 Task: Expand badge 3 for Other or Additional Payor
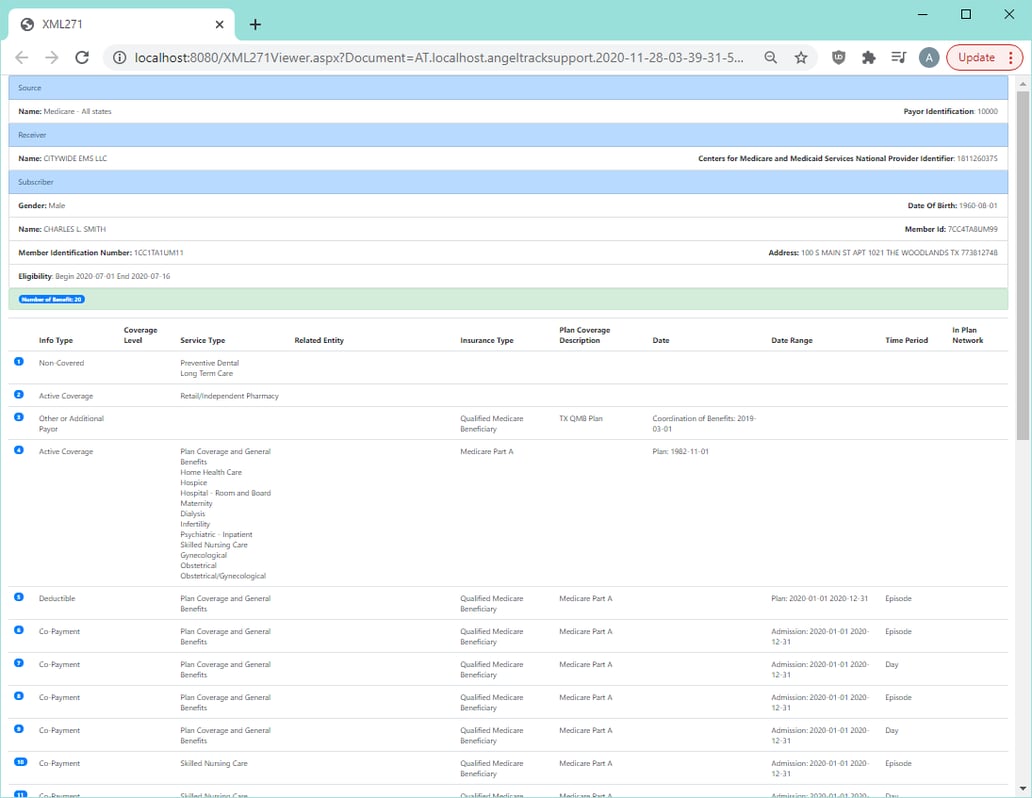[18, 417]
